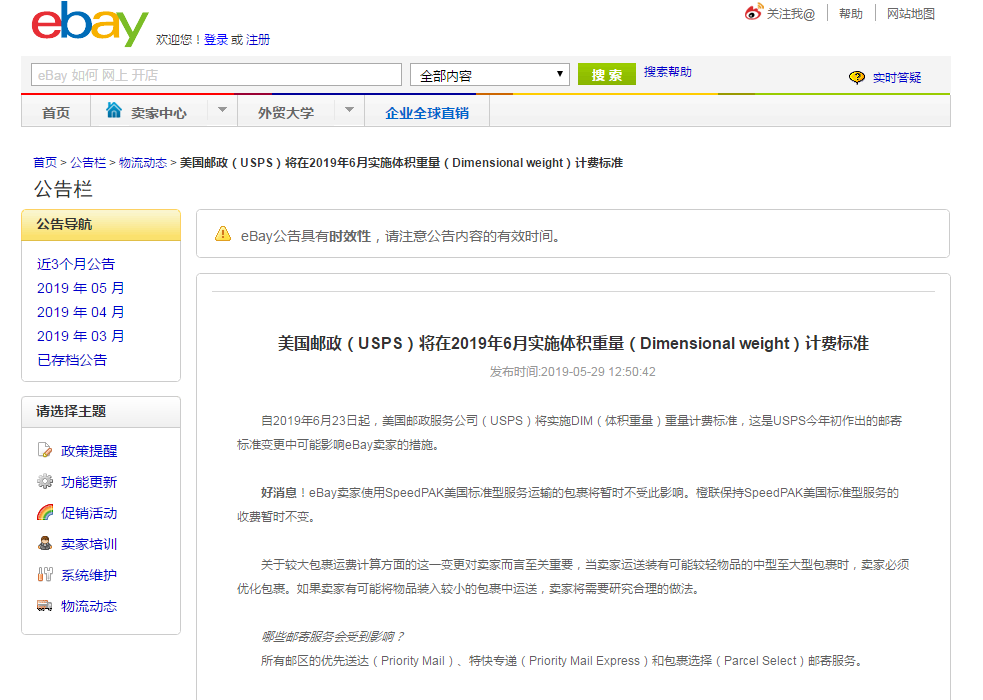Click the house icon beside 卖家中心
Screen dimensions: 983x700
113,110
